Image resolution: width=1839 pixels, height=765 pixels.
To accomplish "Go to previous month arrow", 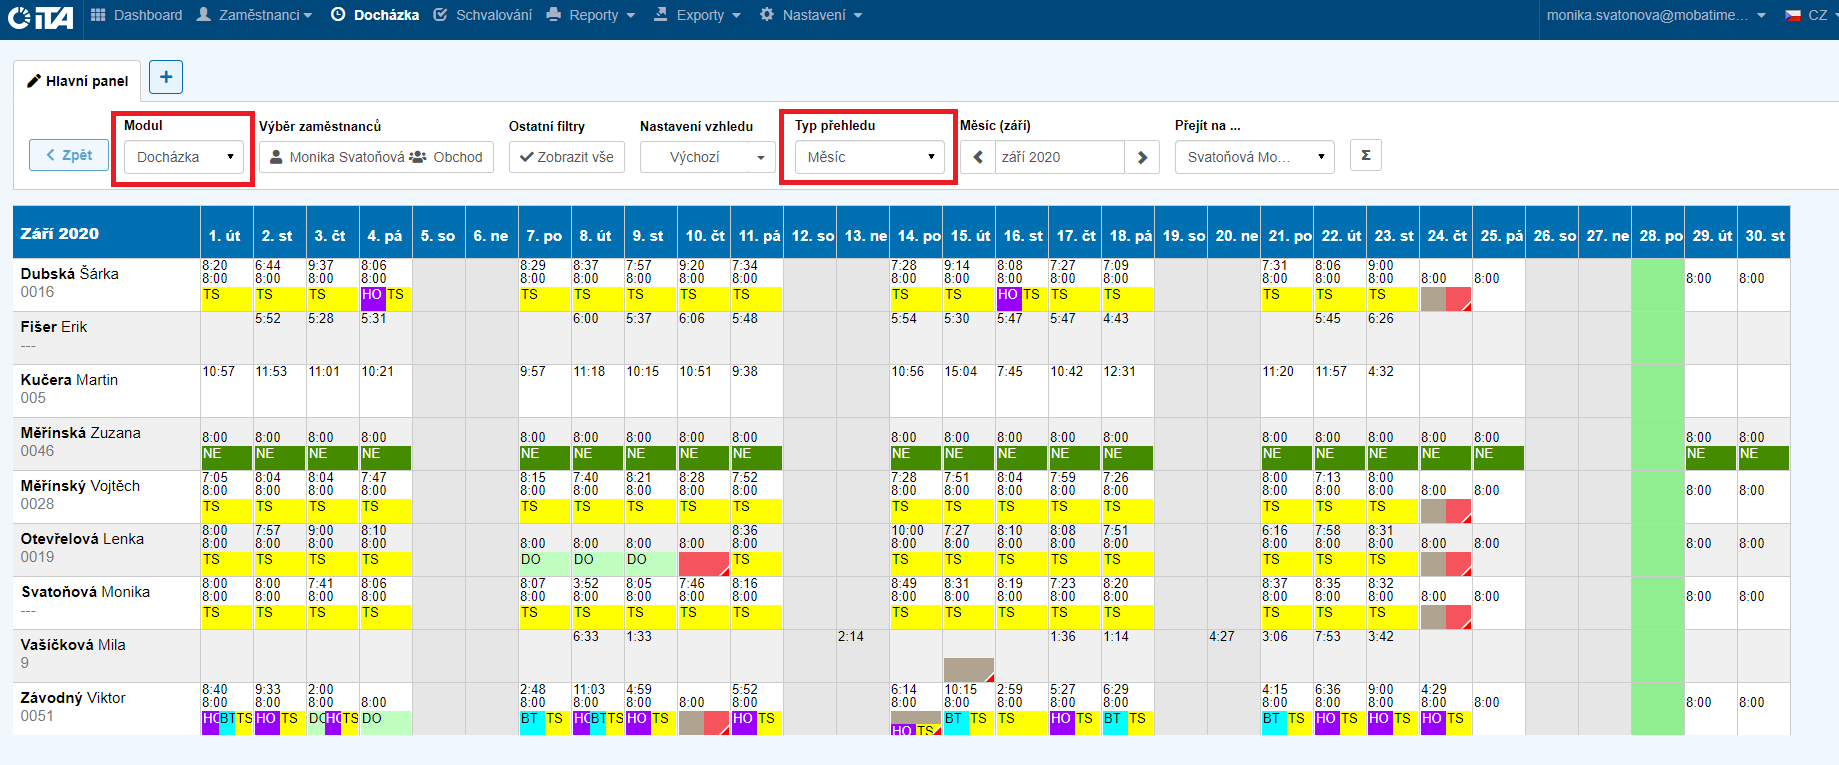I will point(978,157).
